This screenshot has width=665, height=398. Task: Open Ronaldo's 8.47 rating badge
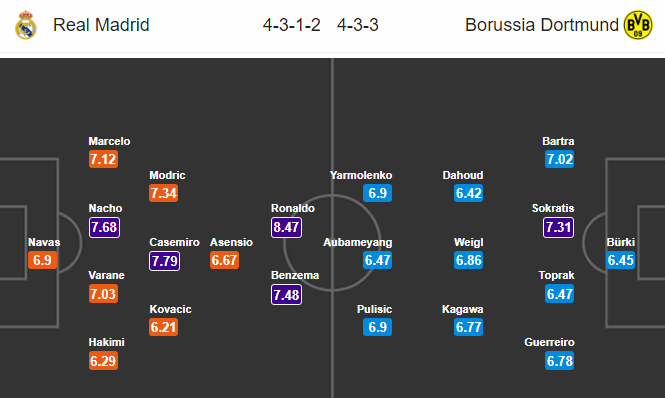pos(286,227)
